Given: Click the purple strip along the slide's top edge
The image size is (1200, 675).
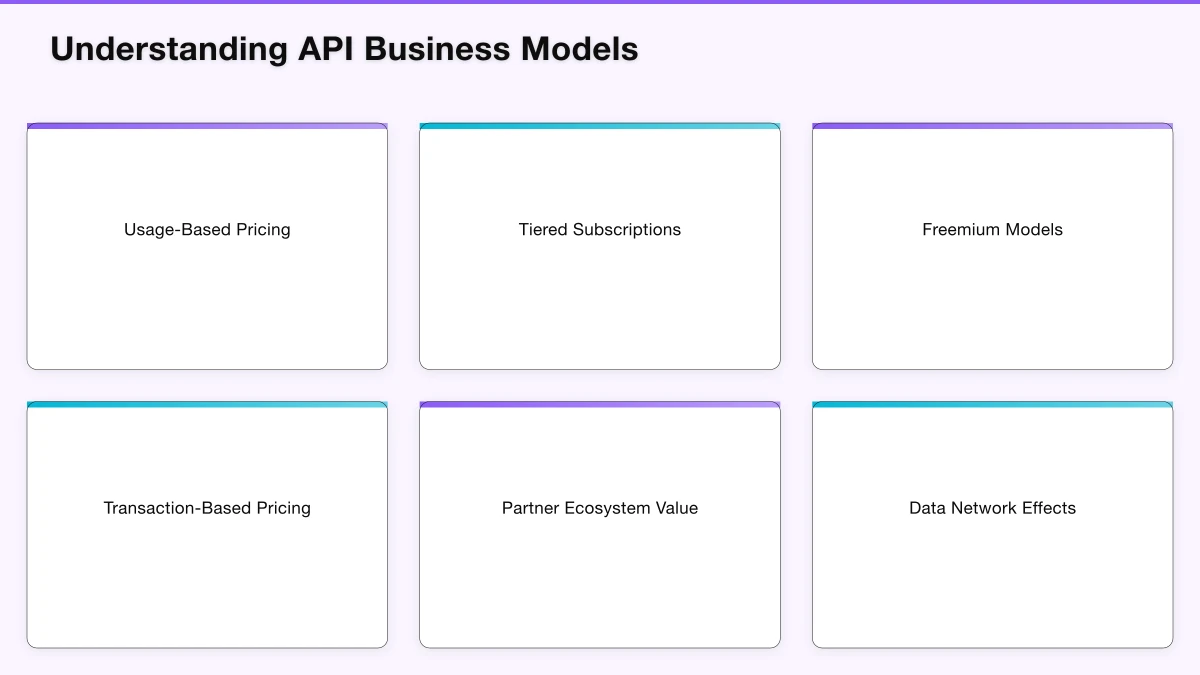Looking at the screenshot, I should tap(600, 2).
